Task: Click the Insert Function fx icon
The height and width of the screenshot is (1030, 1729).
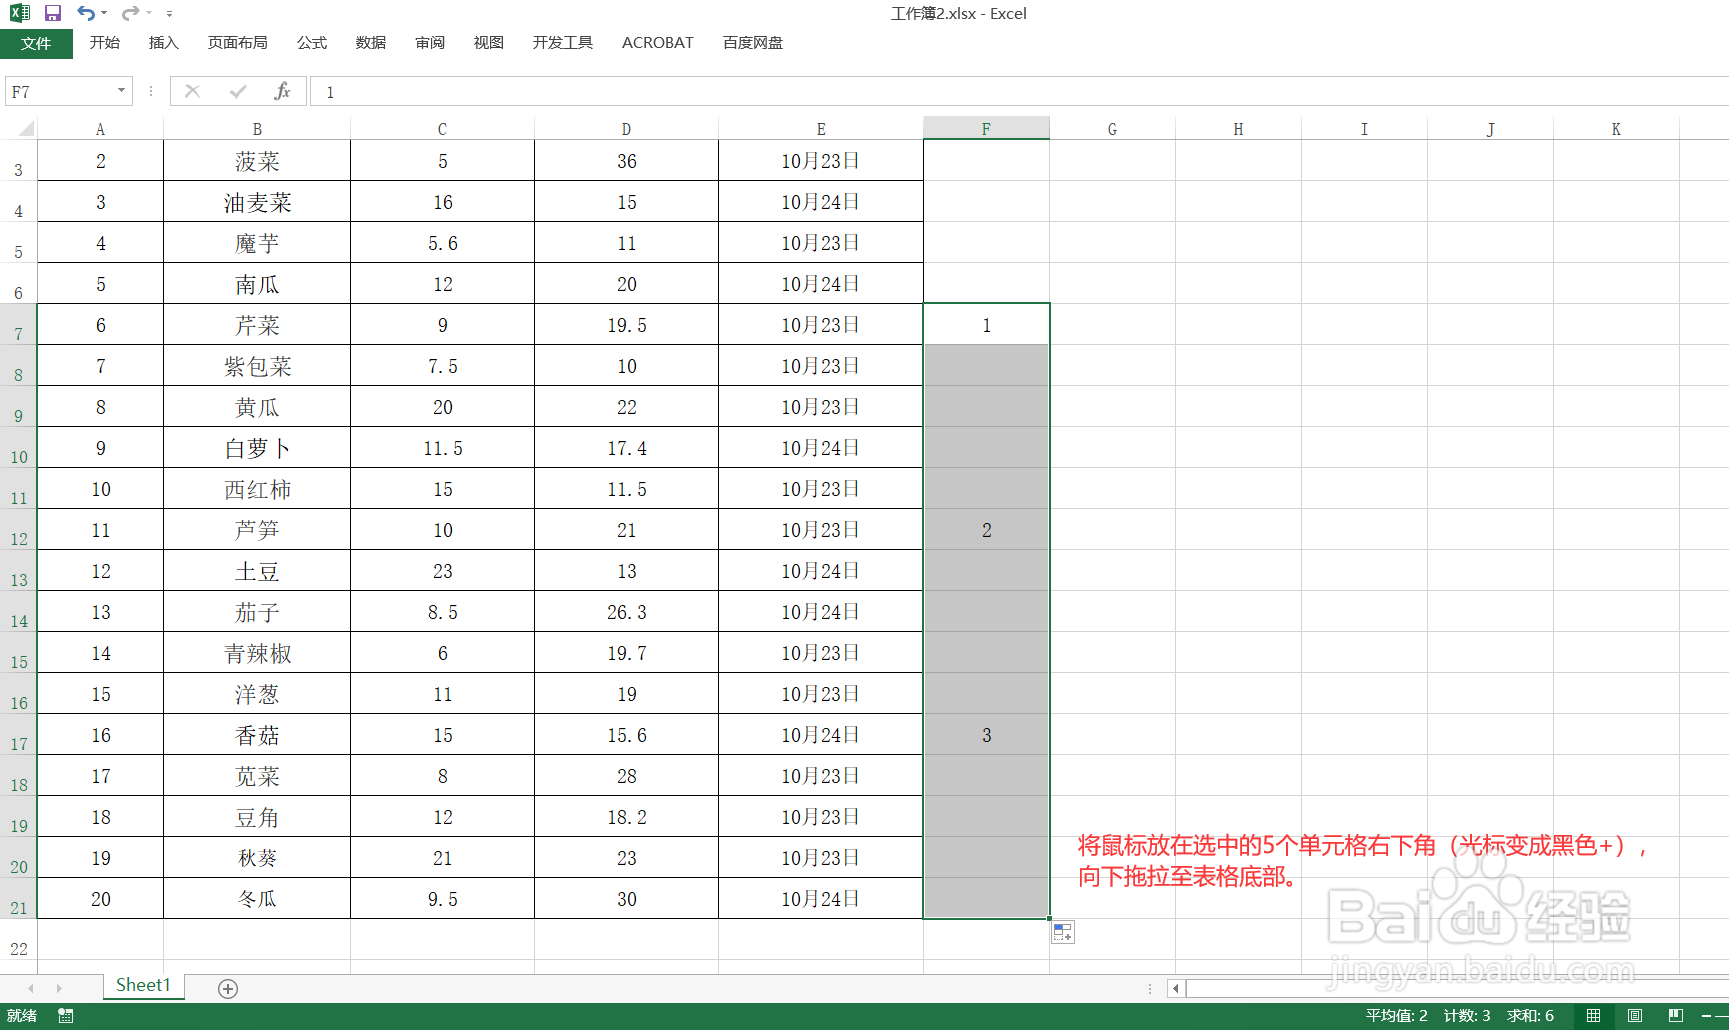Action: 282,91
